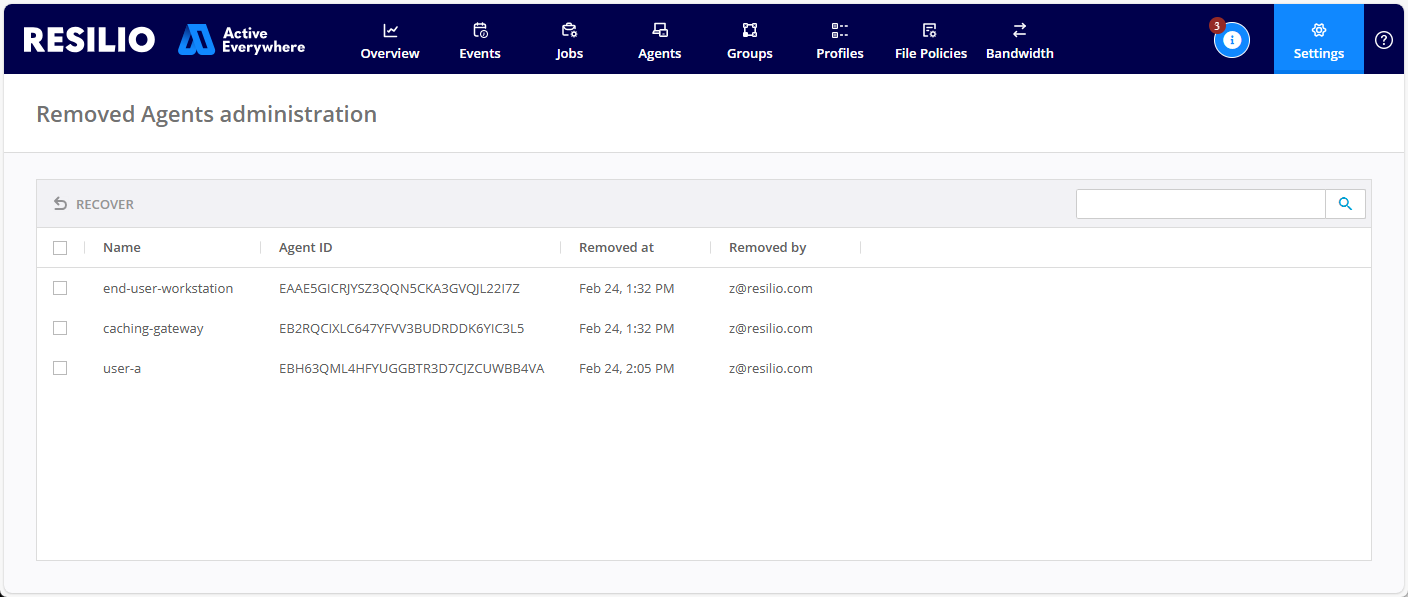This screenshot has height=597, width=1408.
Task: Open the Bandwidth settings page
Action: point(1019,41)
